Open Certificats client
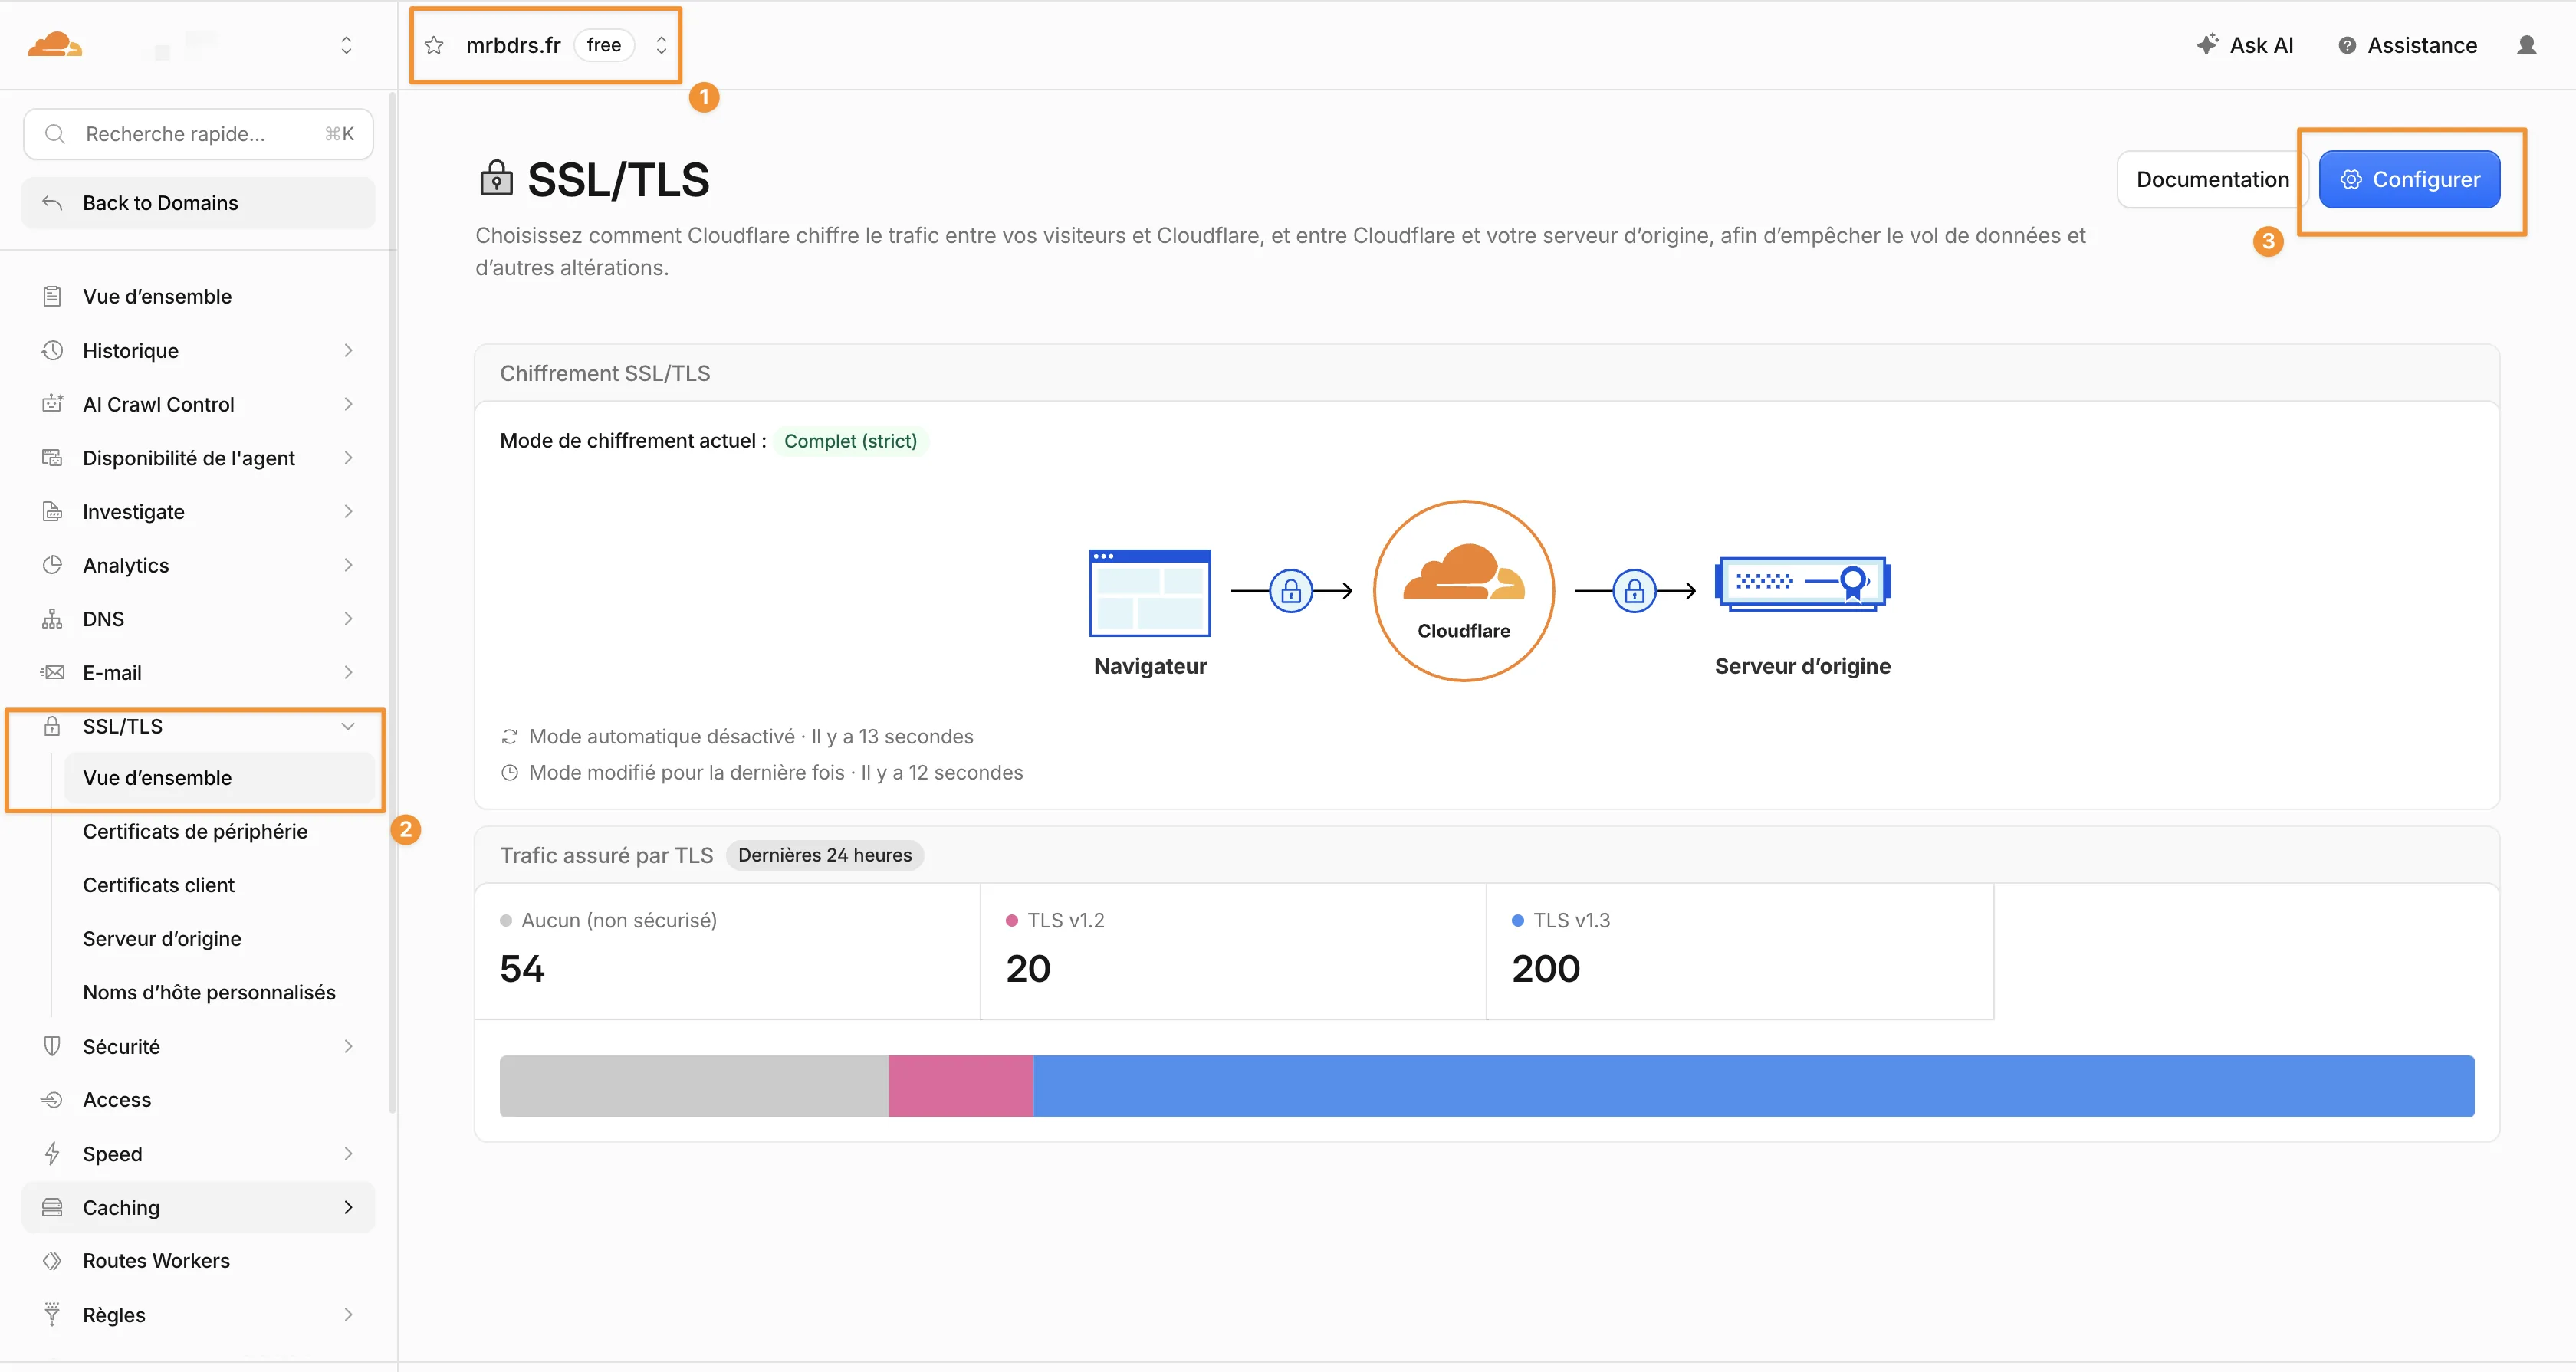2576x1372 pixels. [x=159, y=885]
